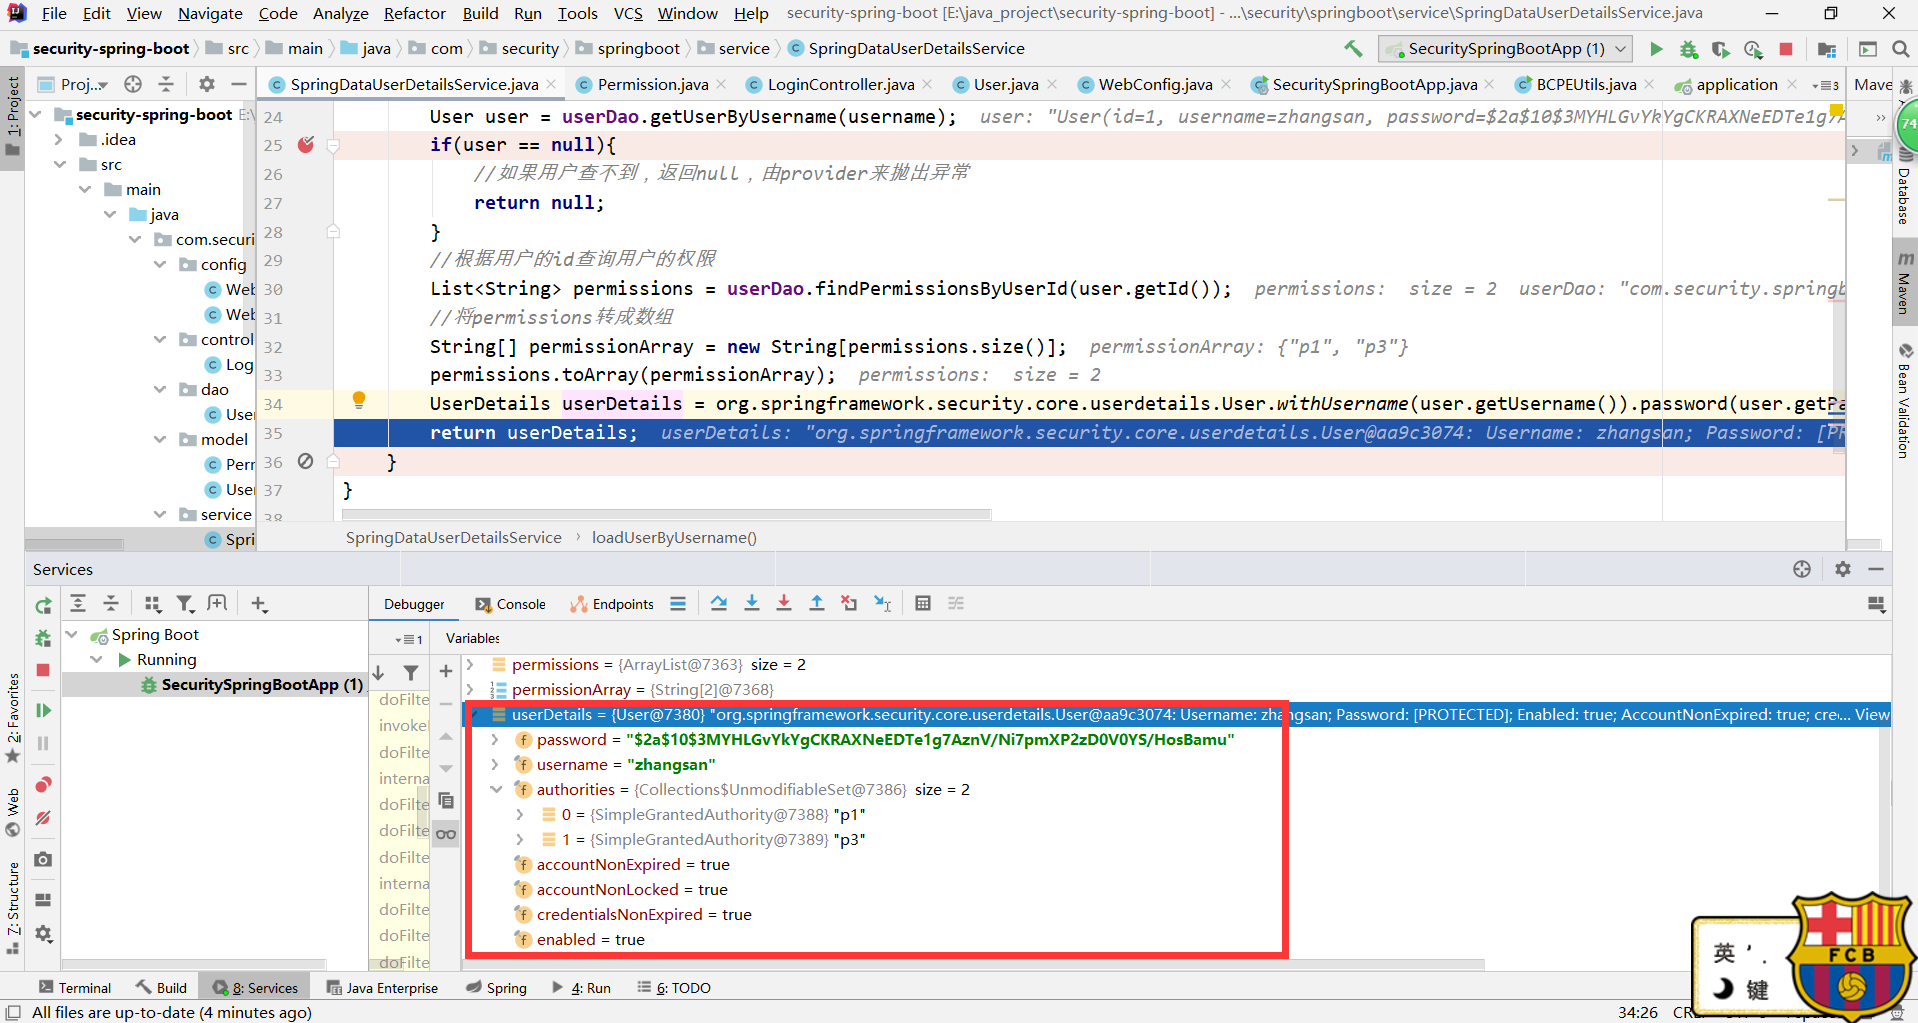1918x1023 pixels.
Task: Toggle Group By icon in Services toolbar
Action: [x=152, y=603]
